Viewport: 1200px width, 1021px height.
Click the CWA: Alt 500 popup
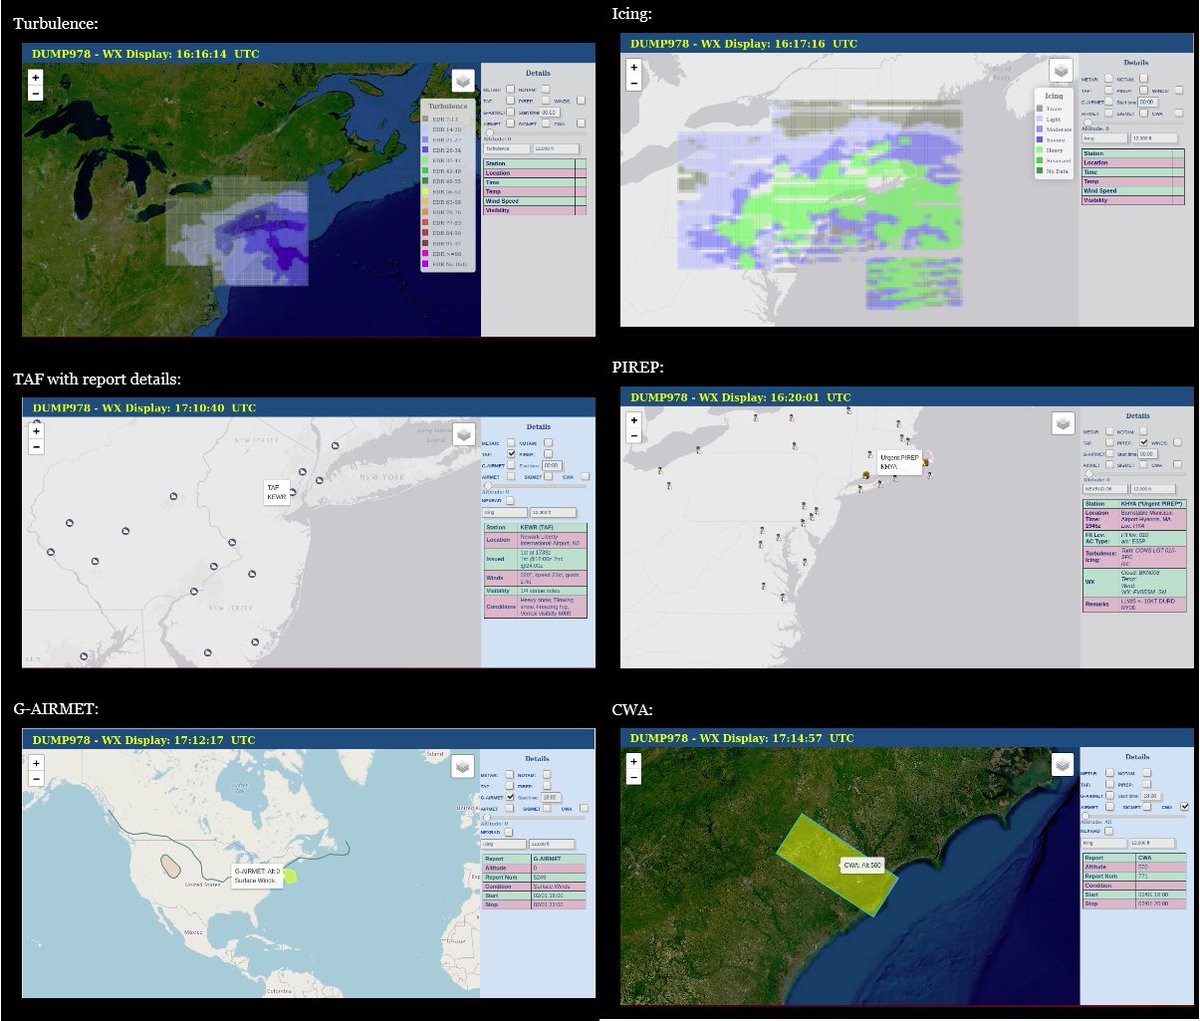click(863, 866)
